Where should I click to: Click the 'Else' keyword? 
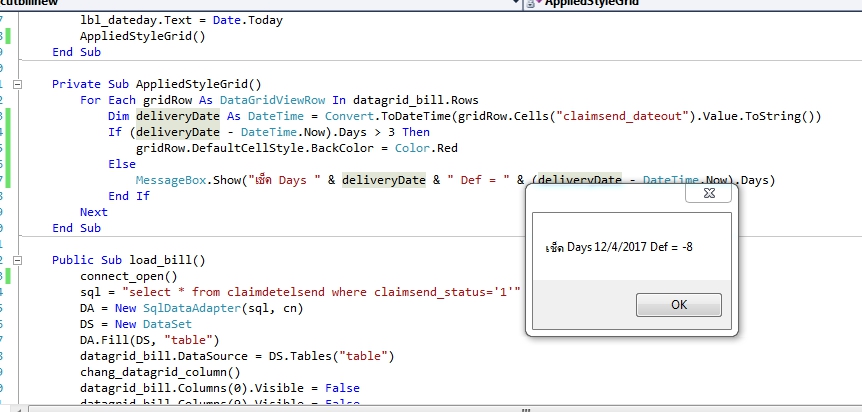(121, 164)
